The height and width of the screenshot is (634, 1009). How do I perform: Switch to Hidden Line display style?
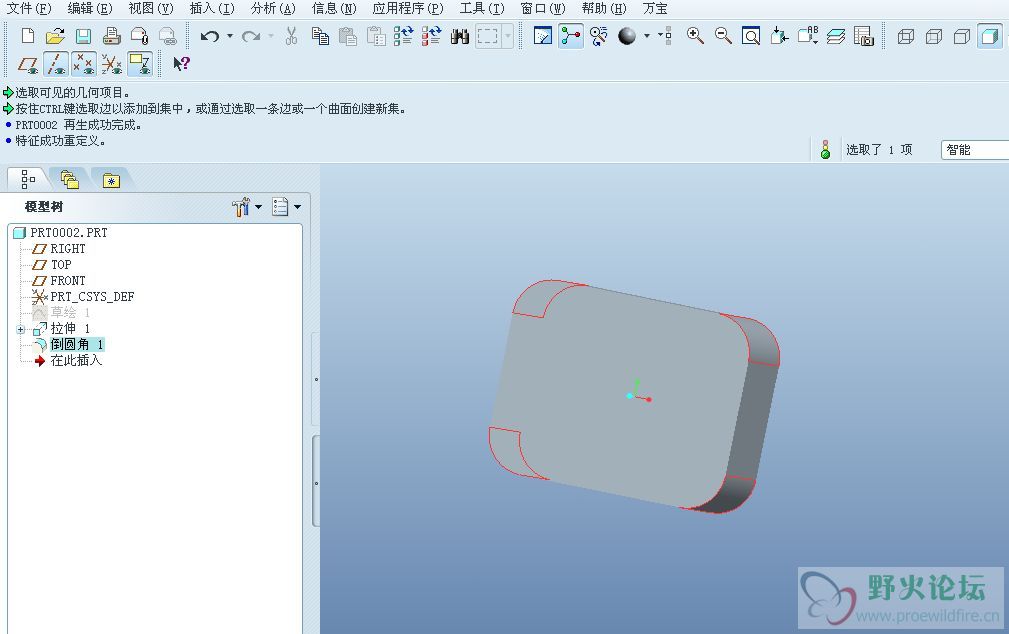(934, 36)
